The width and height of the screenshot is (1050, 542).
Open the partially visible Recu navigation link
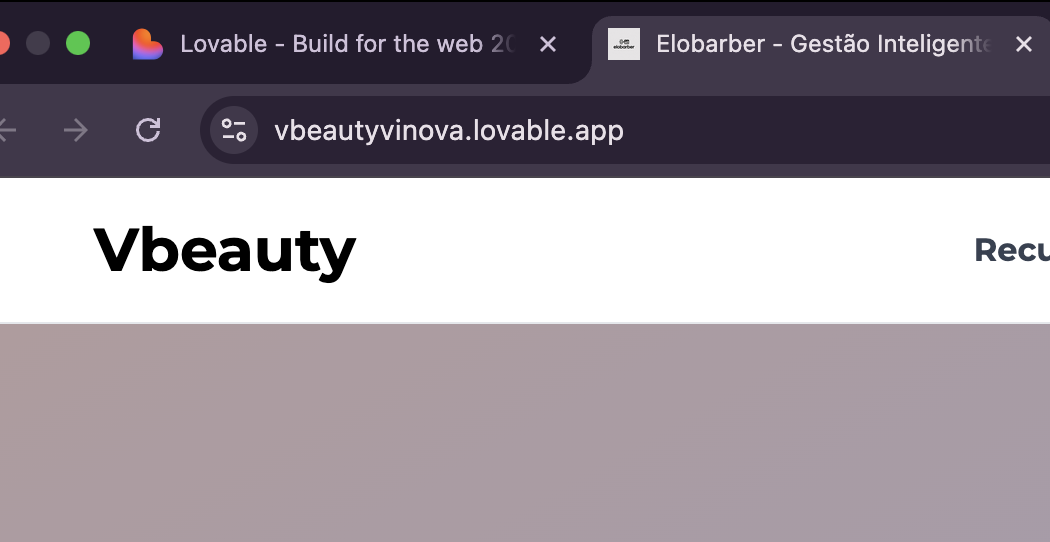click(x=1011, y=250)
